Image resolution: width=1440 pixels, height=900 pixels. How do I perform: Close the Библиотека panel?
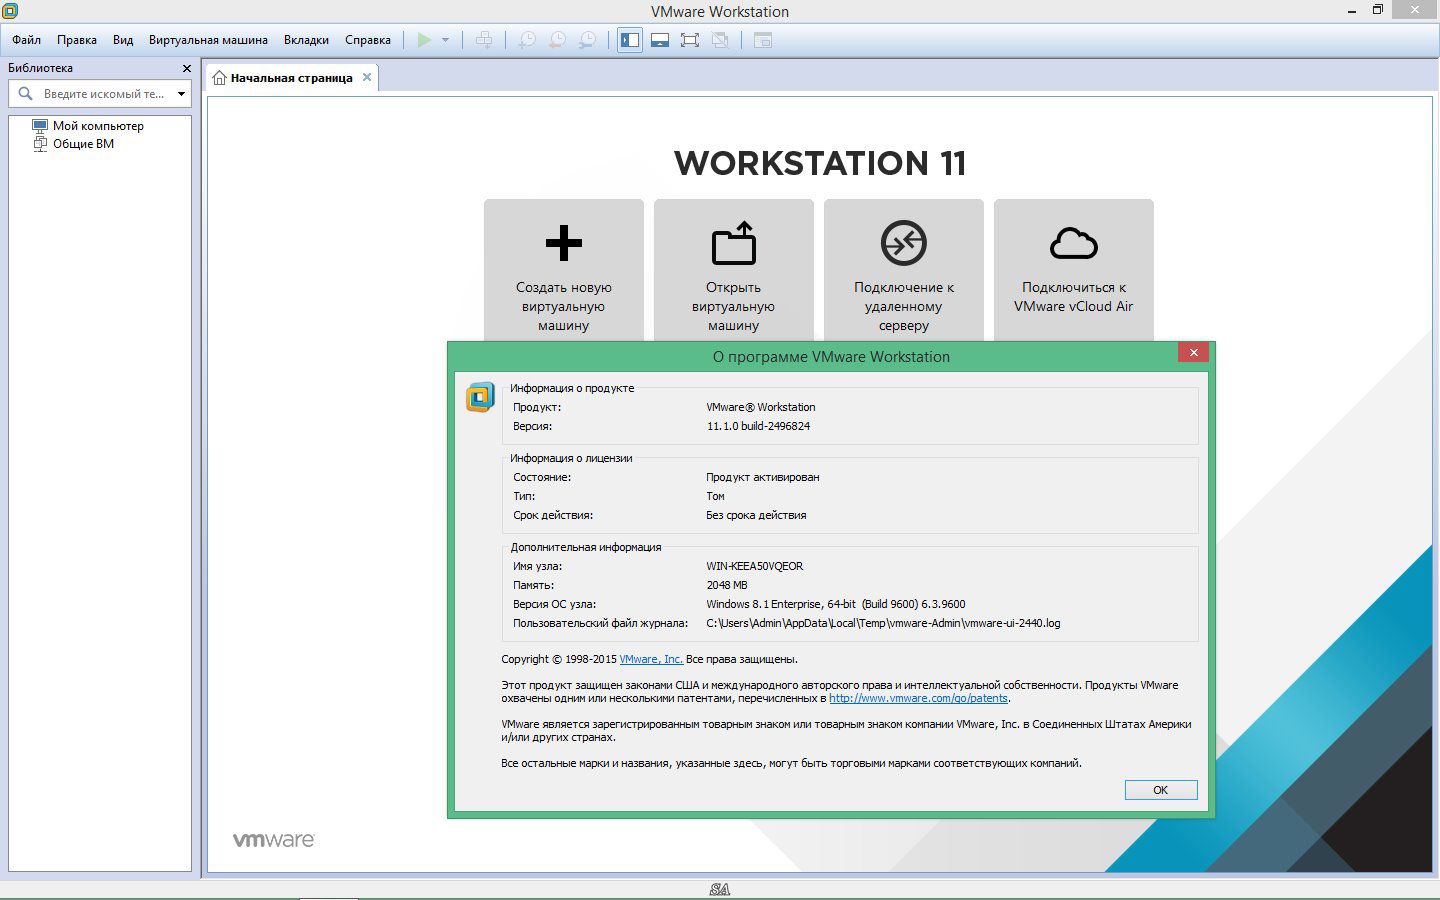(186, 68)
